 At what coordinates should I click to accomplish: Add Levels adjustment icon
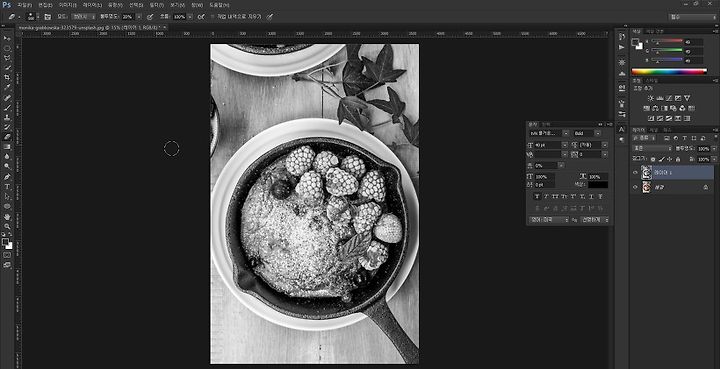click(660, 98)
